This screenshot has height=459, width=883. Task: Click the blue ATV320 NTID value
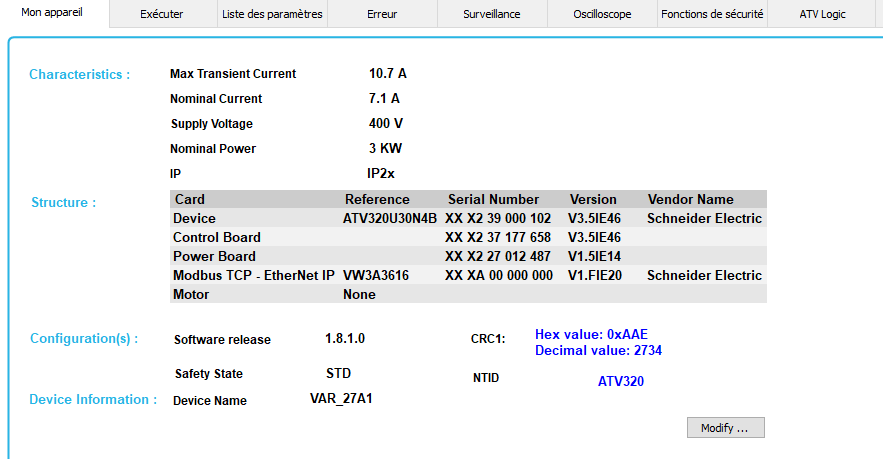click(622, 381)
